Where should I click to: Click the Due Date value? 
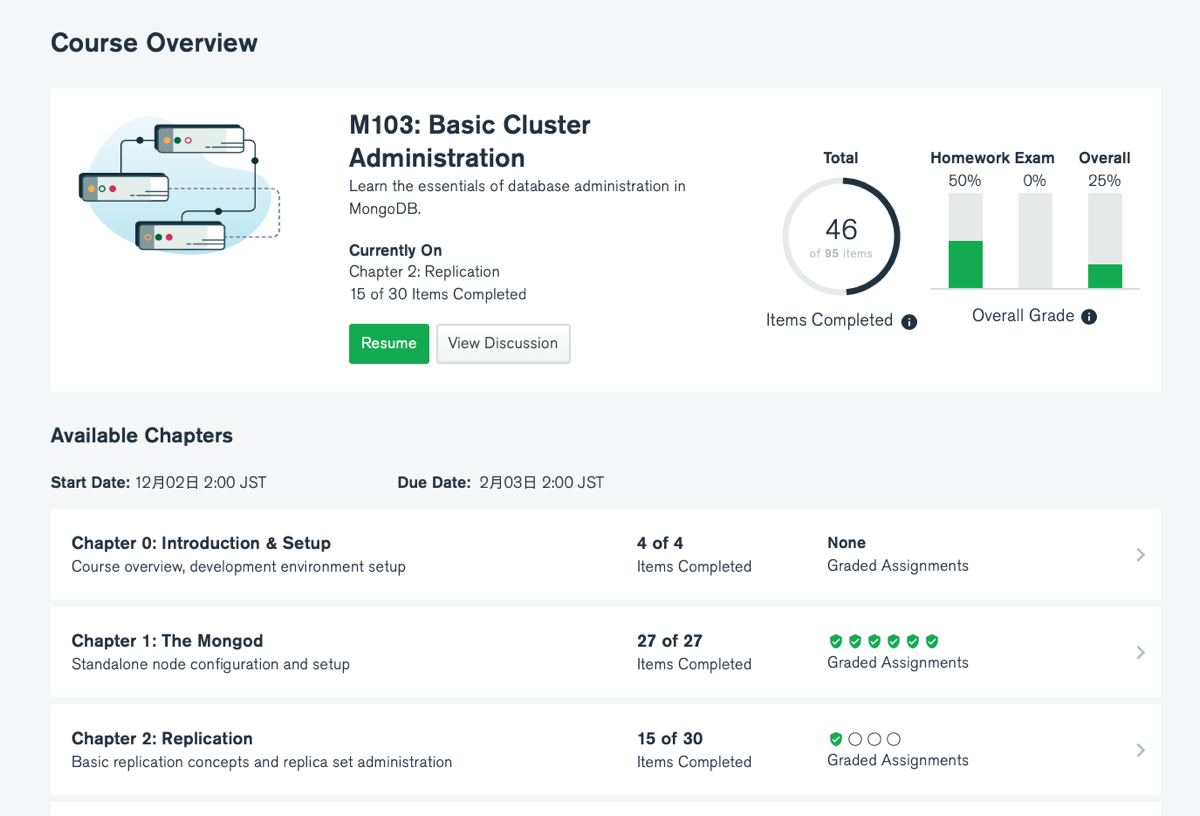(x=542, y=482)
